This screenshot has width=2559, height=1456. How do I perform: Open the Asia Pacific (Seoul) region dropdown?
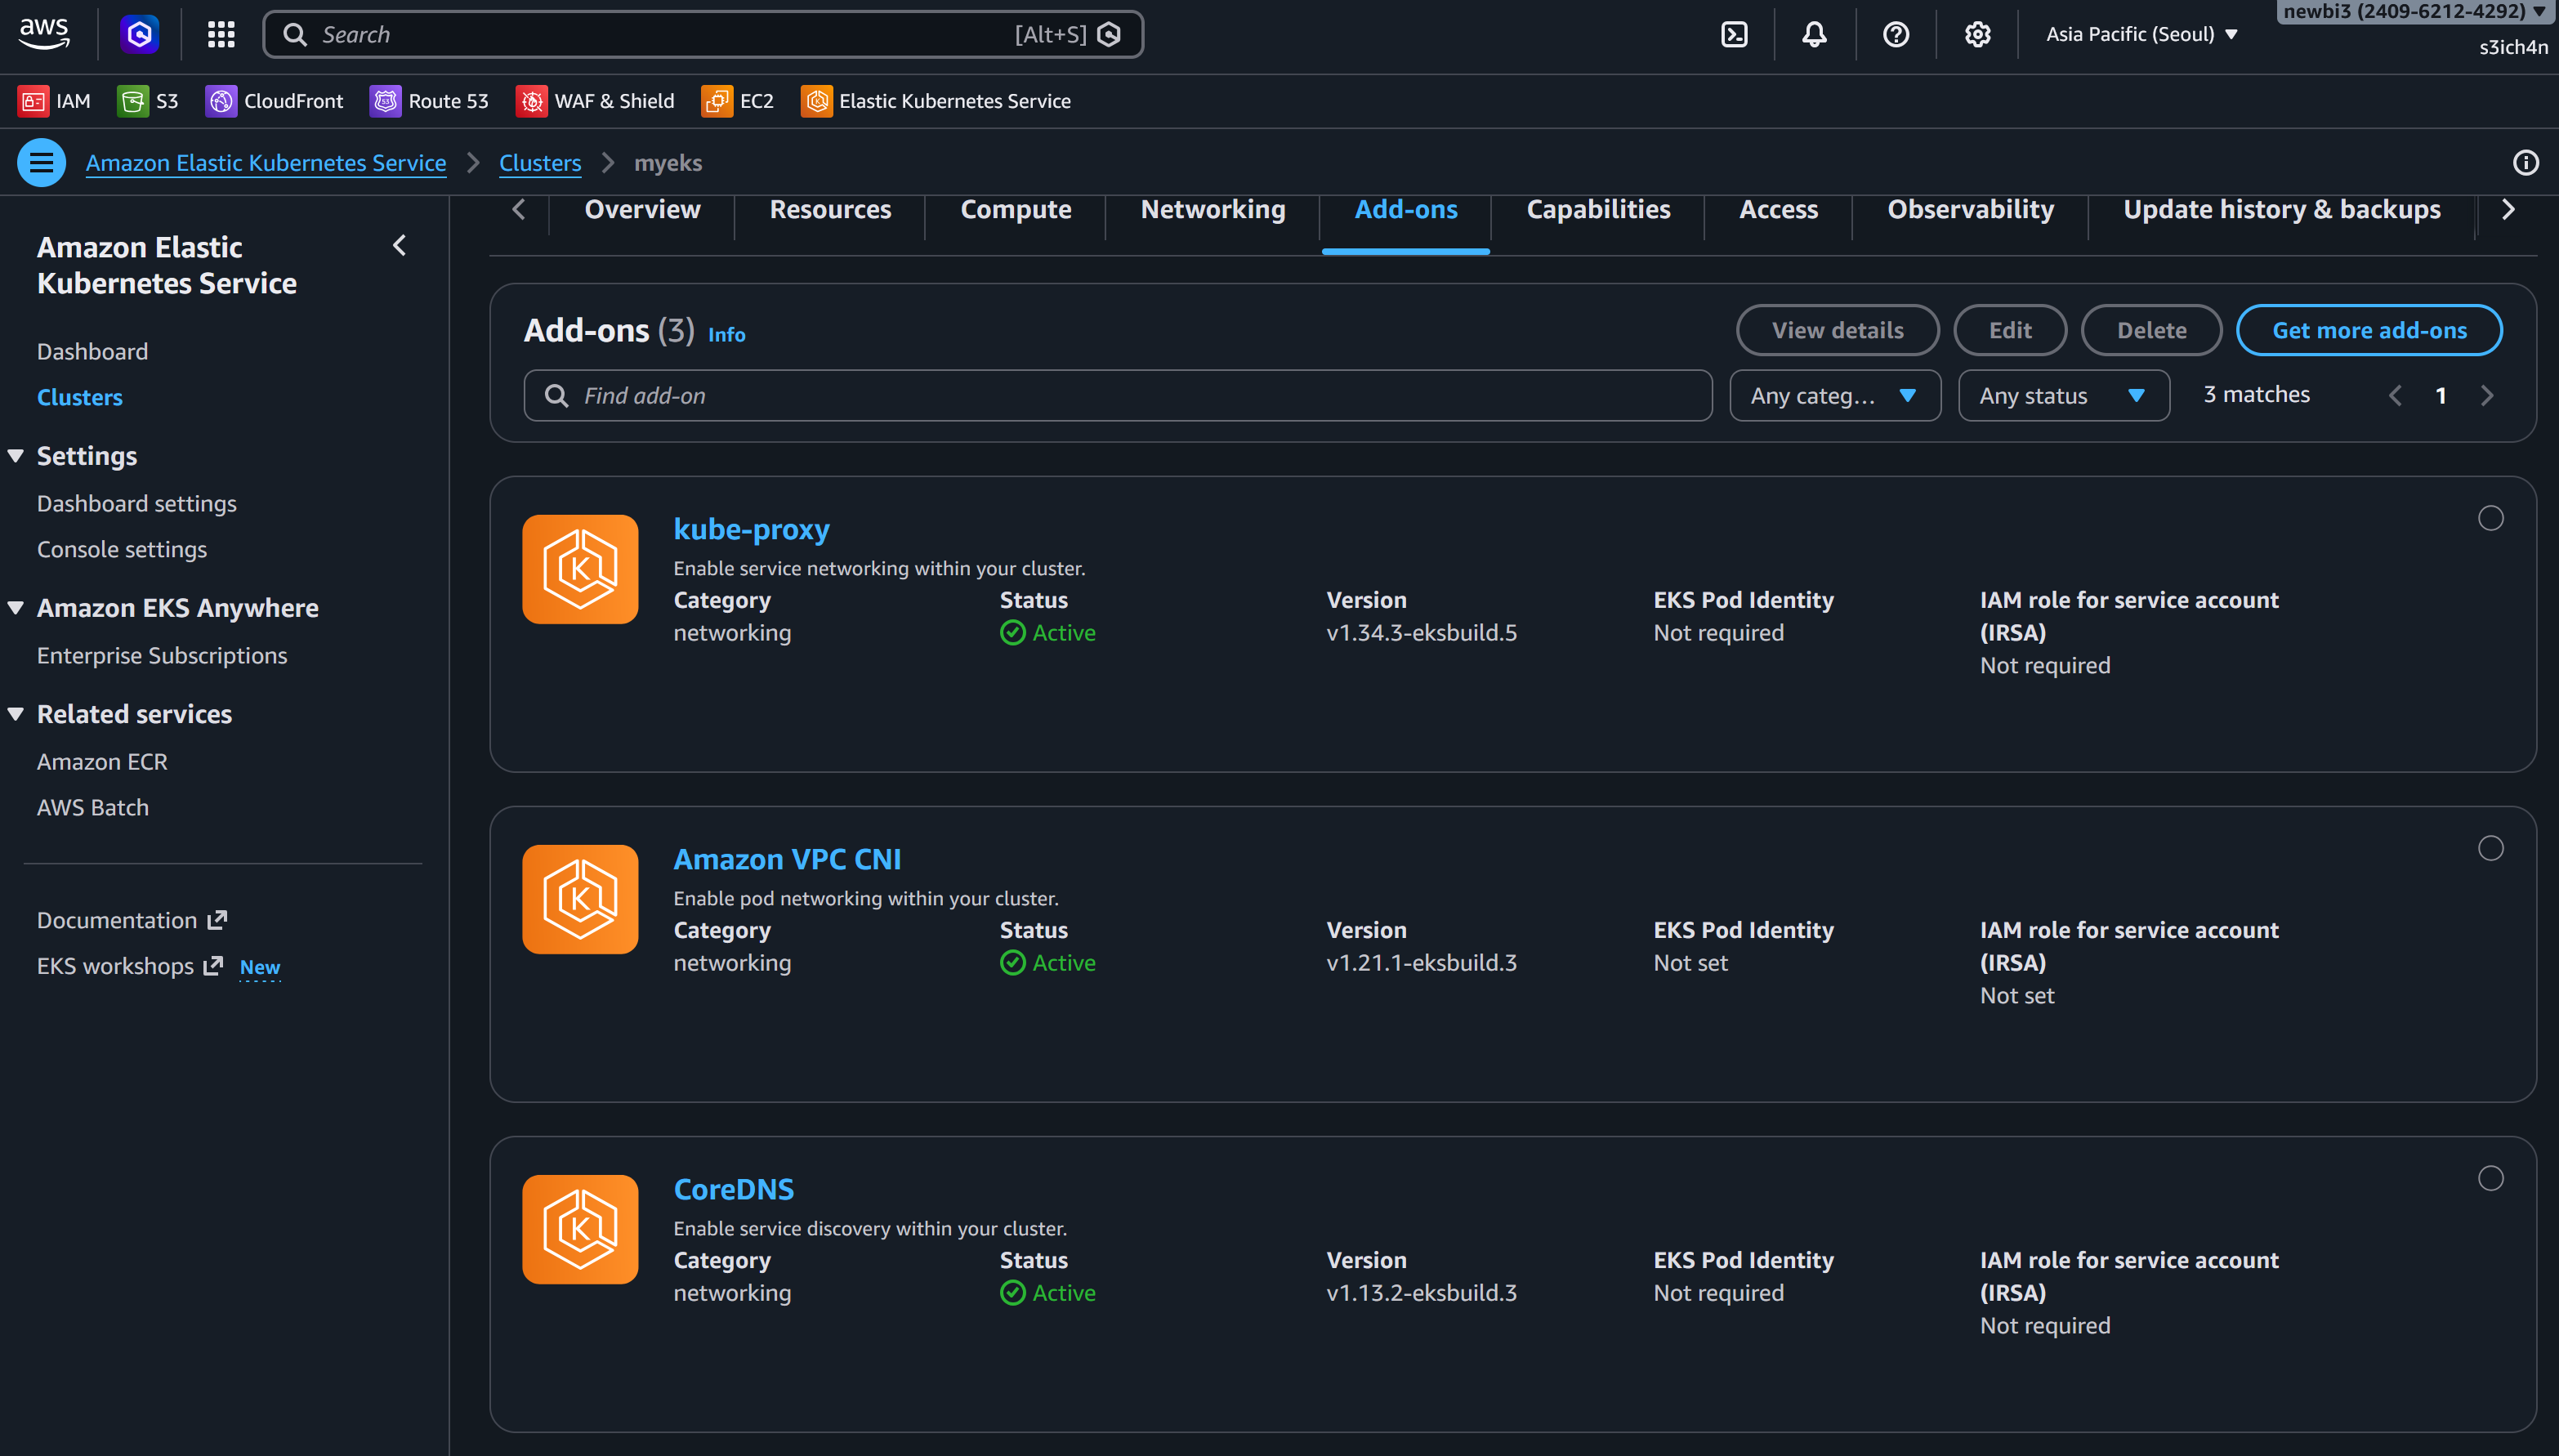[2140, 33]
